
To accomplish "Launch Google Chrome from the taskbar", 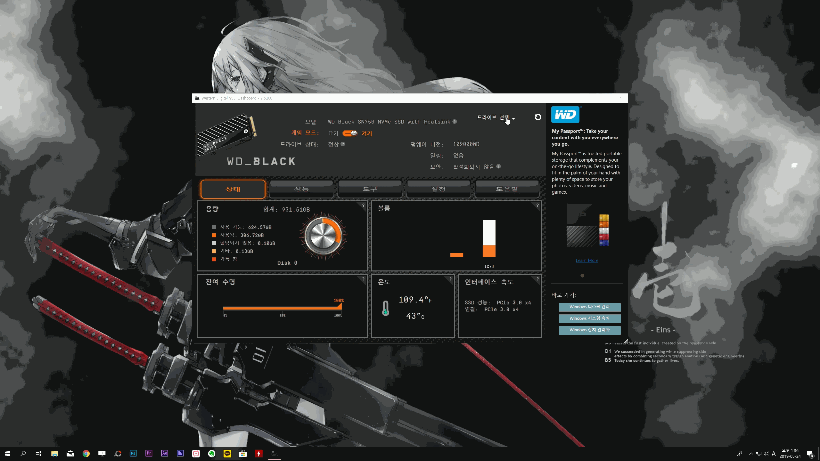I will (86, 454).
